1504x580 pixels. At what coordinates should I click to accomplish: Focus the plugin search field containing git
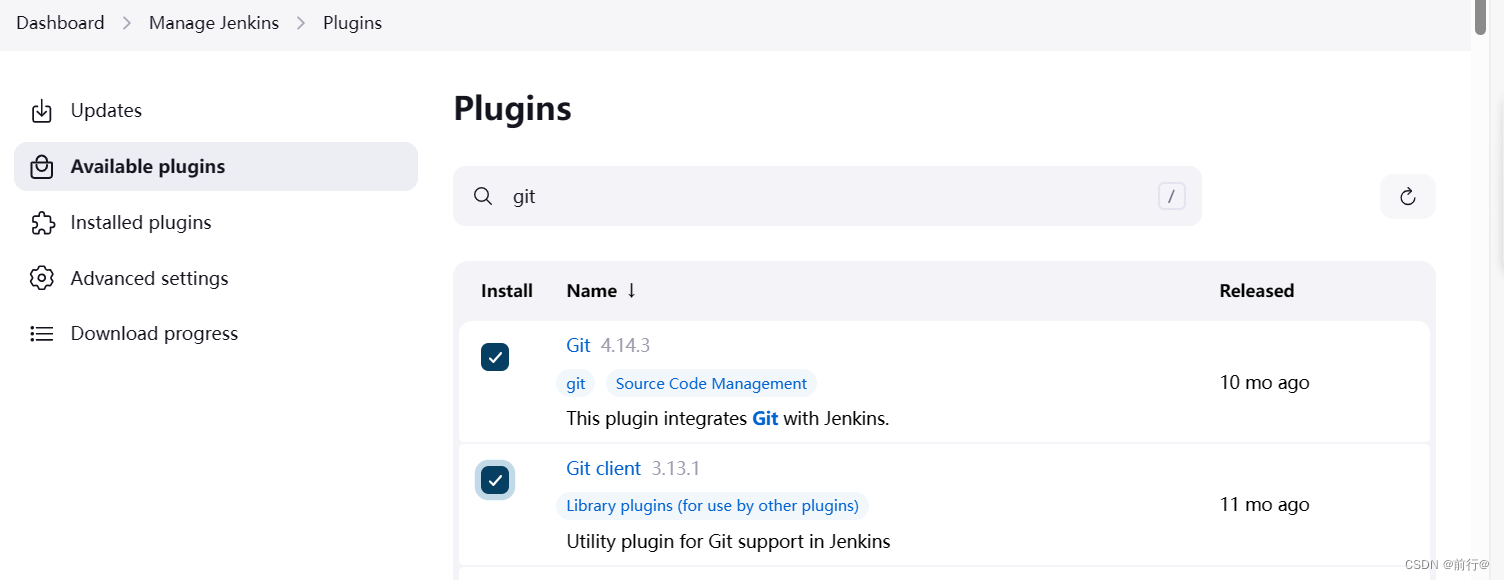(x=820, y=196)
